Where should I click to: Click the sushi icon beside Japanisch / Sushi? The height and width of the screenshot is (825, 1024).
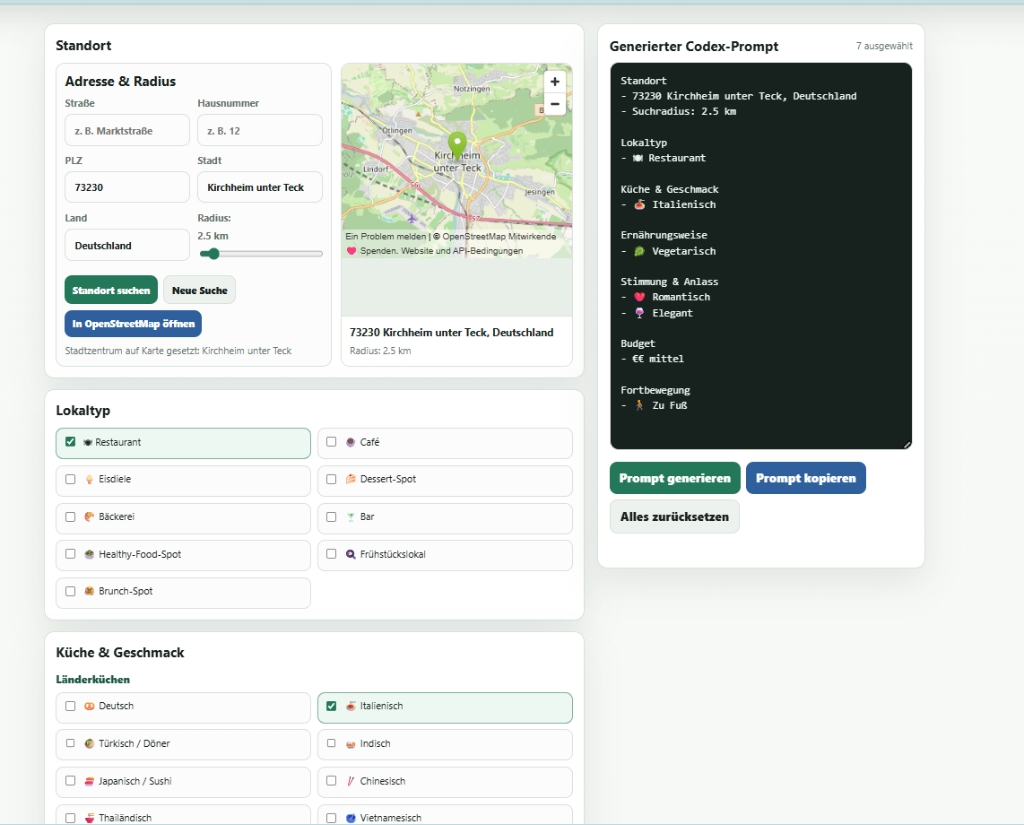tap(89, 781)
